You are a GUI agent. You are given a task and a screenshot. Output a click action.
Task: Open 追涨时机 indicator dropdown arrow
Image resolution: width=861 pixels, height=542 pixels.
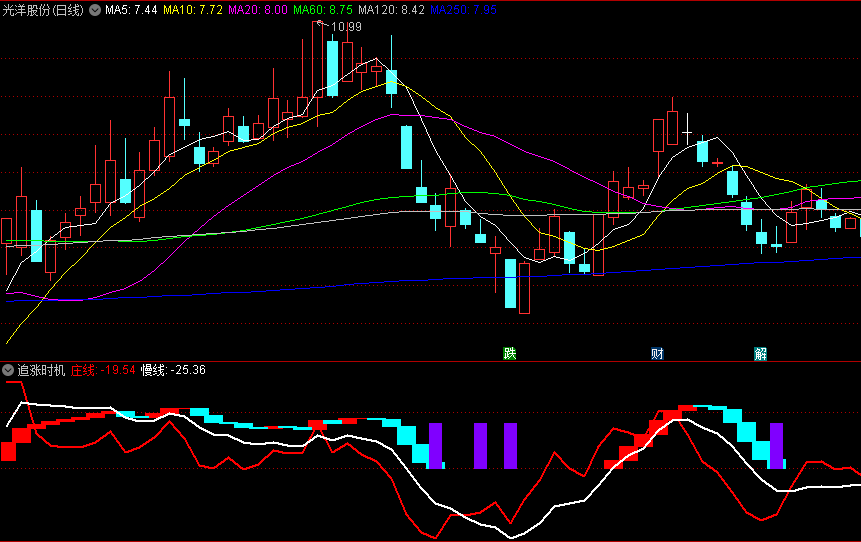pyautogui.click(x=8, y=370)
